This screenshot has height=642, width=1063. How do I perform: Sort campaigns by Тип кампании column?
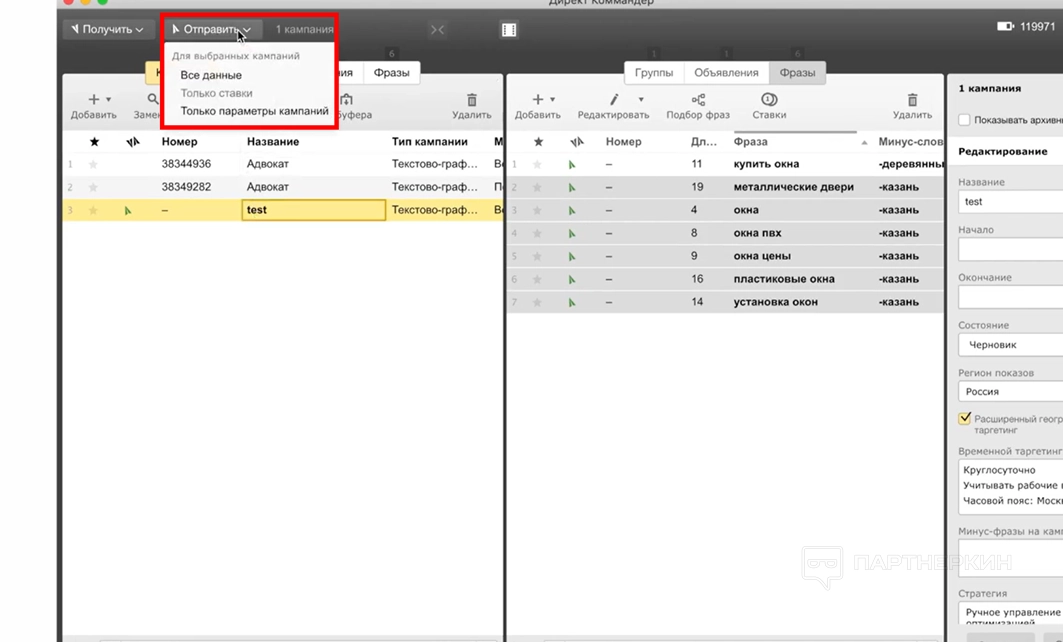430,142
